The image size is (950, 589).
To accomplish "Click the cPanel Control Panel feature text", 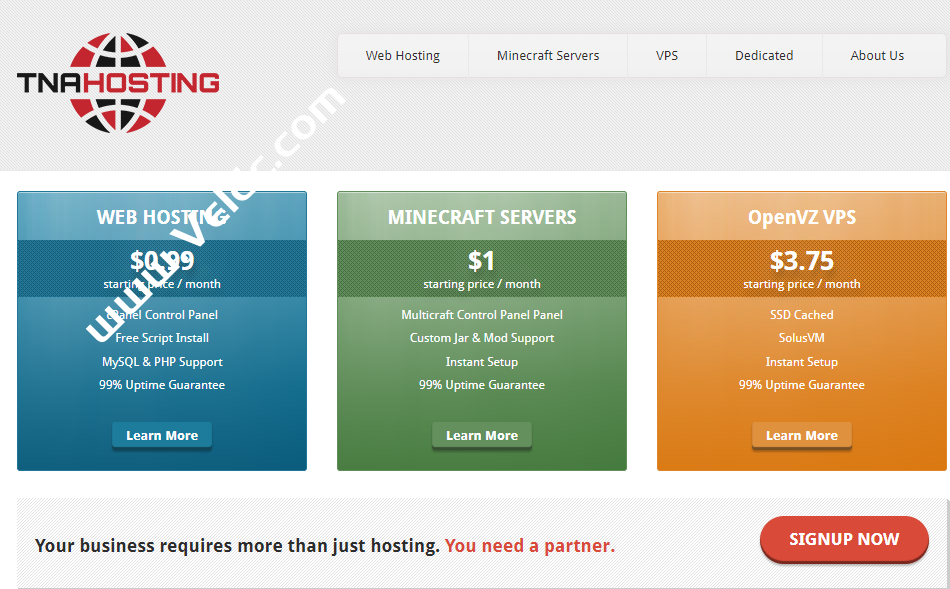I will coord(161,314).
